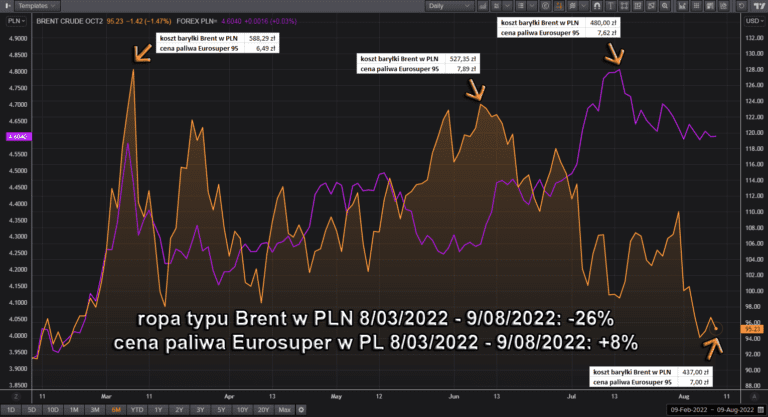Click the BRENT CRUDE OCT2 legend label

tap(67, 19)
